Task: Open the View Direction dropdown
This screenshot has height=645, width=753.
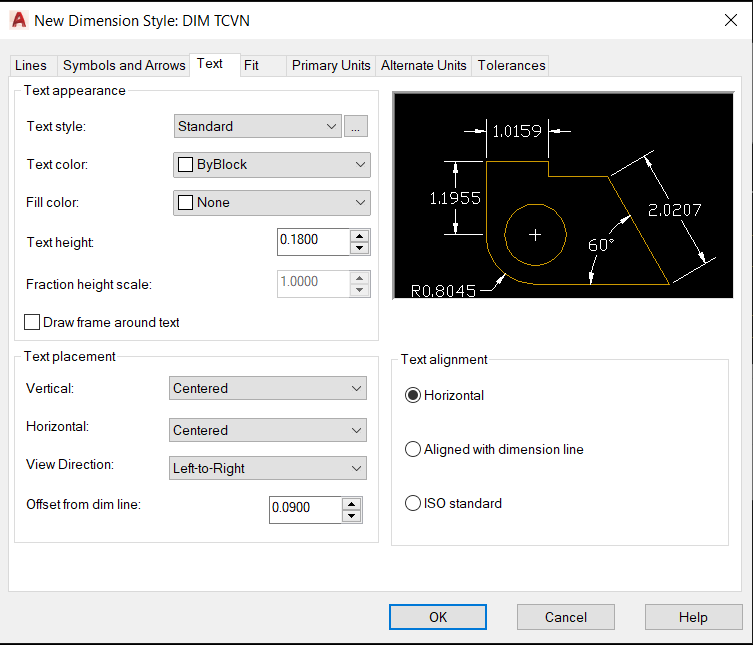Action: (x=268, y=468)
